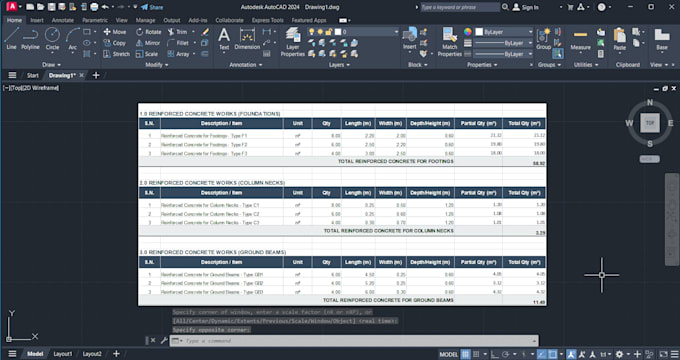Click the Share button

click(152, 7)
